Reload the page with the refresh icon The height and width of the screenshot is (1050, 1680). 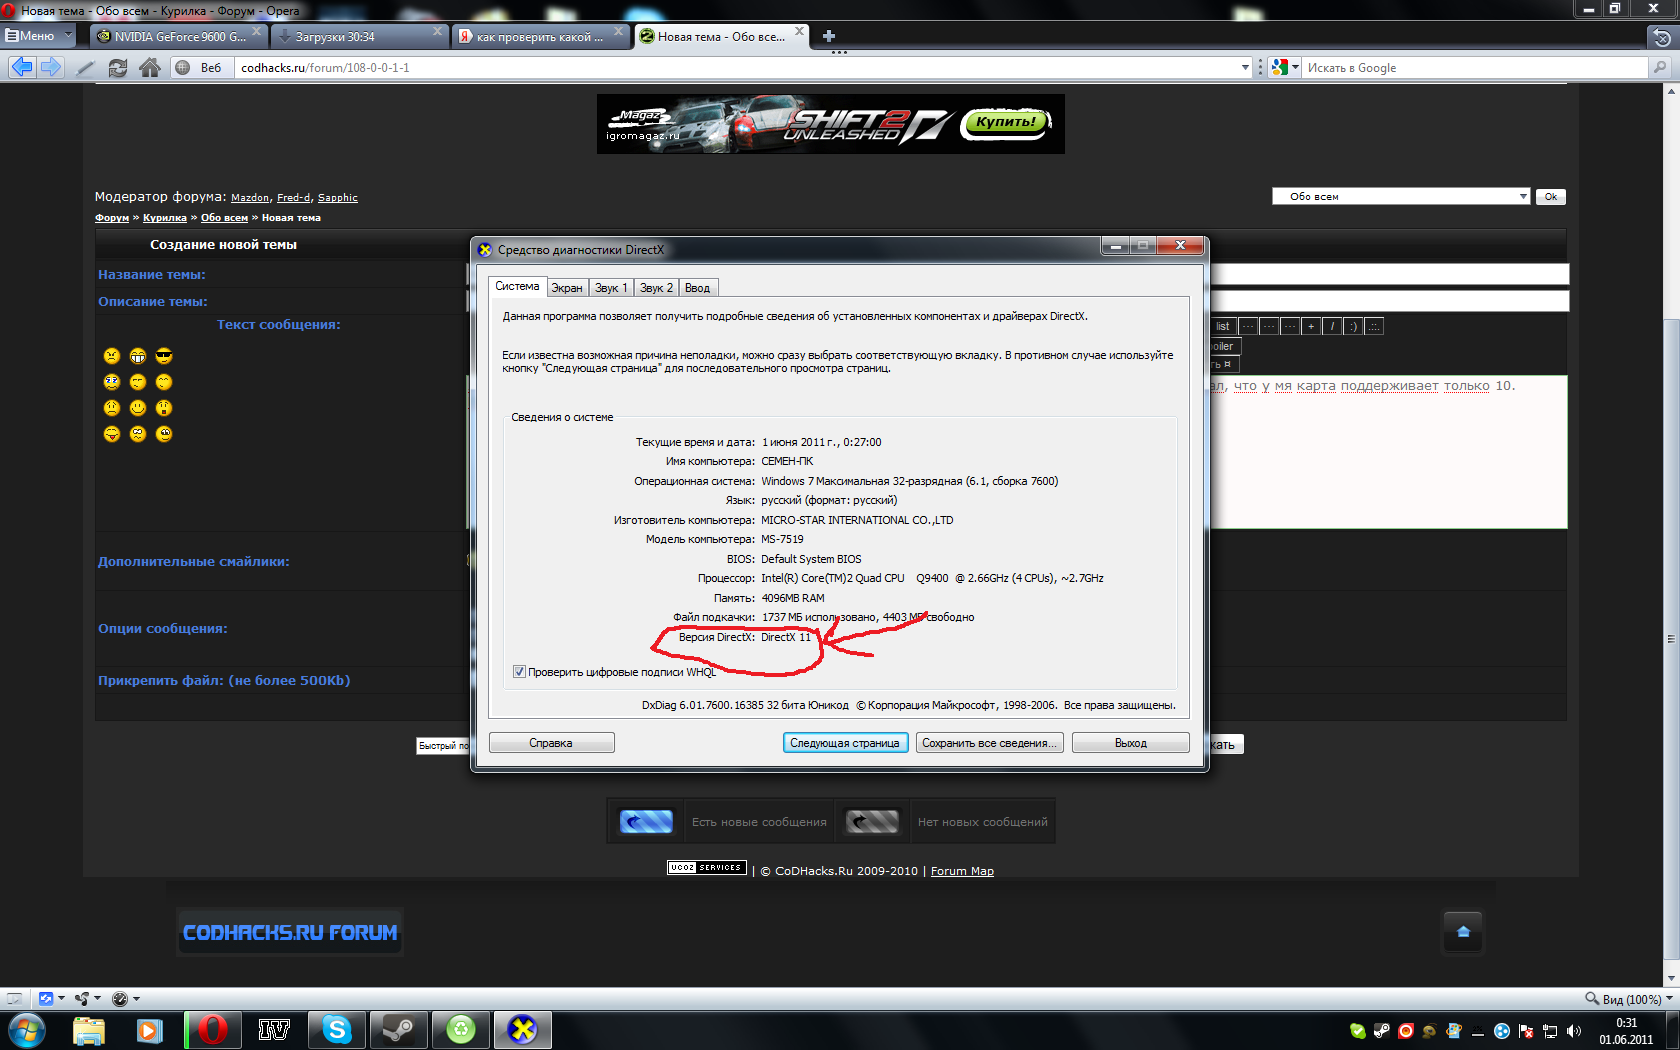[x=117, y=68]
